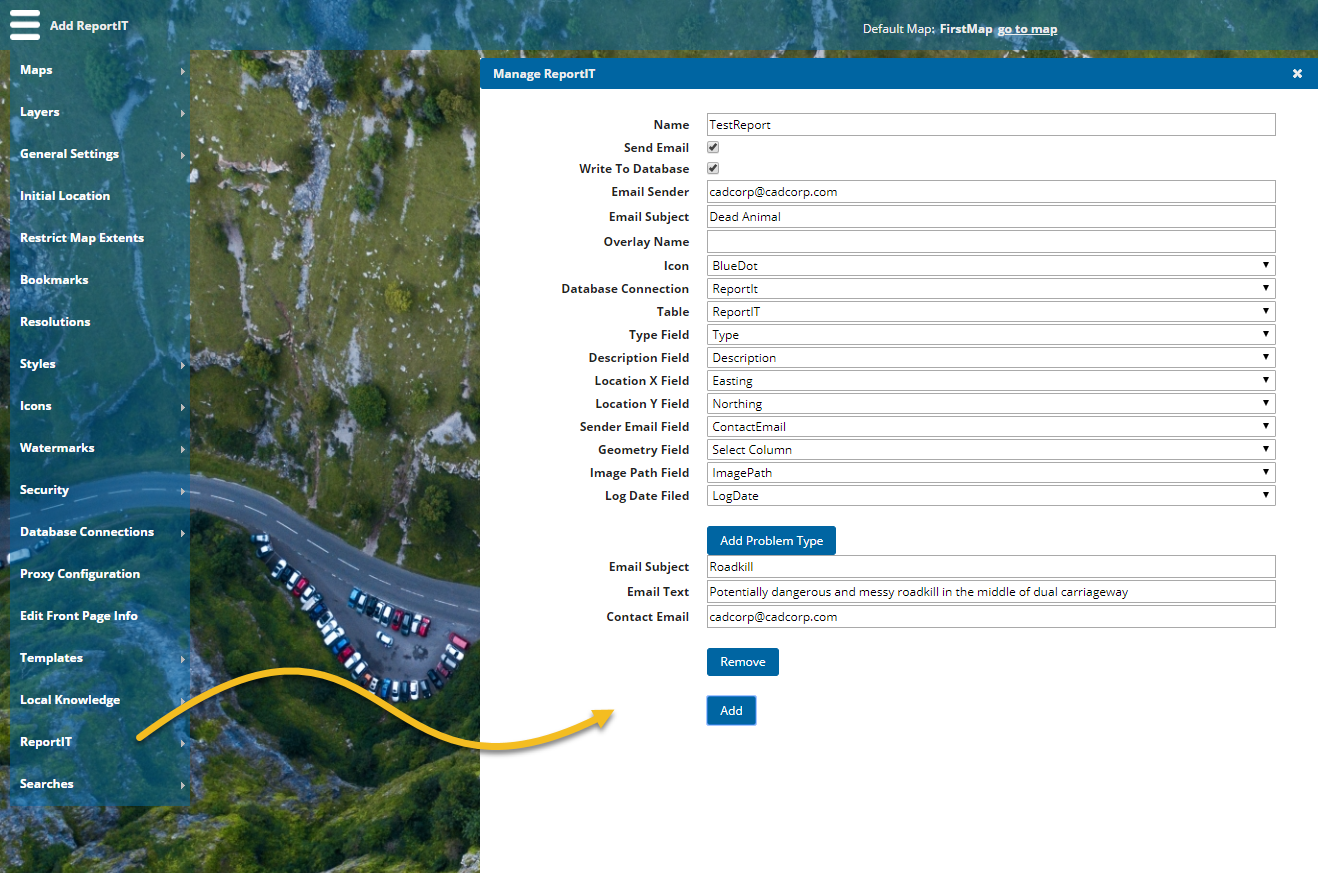Toggle the Send Email checkbox
The image size is (1318, 873).
pyautogui.click(x=713, y=147)
